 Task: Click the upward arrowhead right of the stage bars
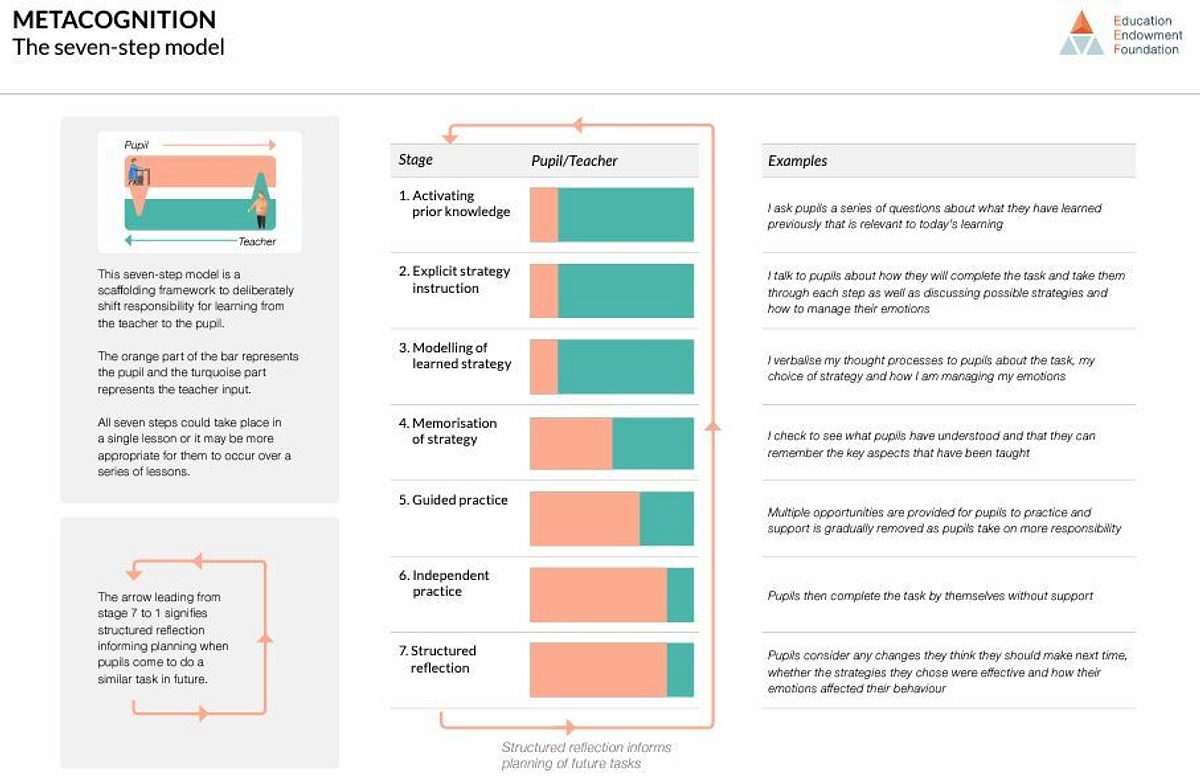point(712,426)
